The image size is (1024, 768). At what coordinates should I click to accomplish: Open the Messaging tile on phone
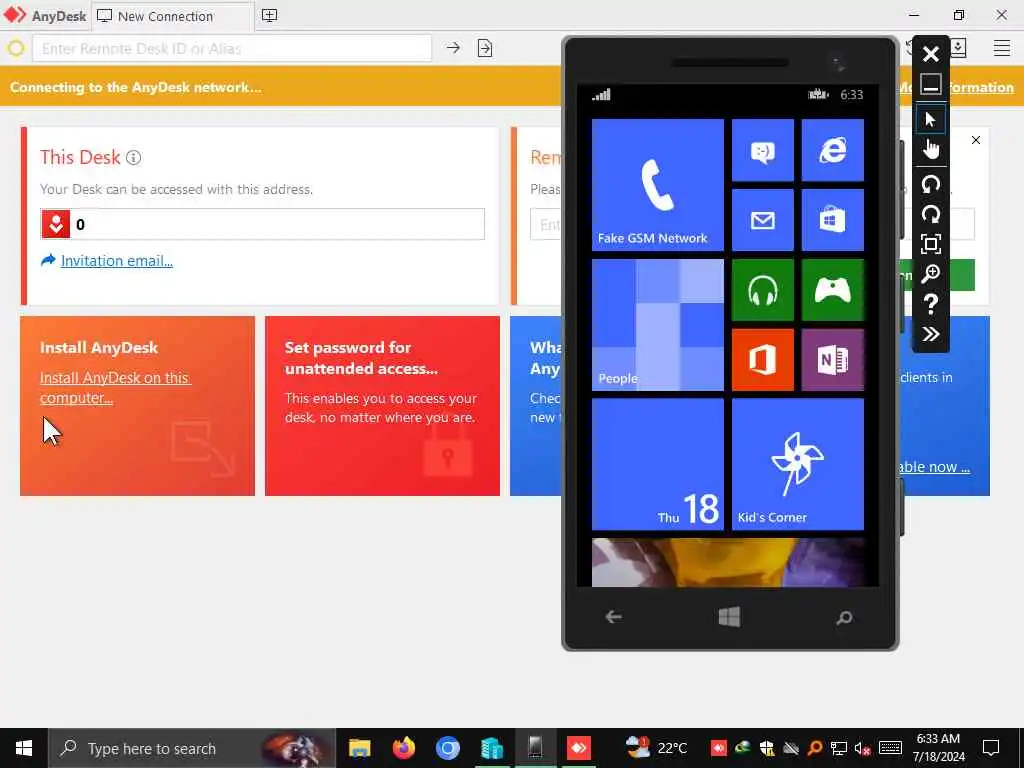pyautogui.click(x=763, y=150)
